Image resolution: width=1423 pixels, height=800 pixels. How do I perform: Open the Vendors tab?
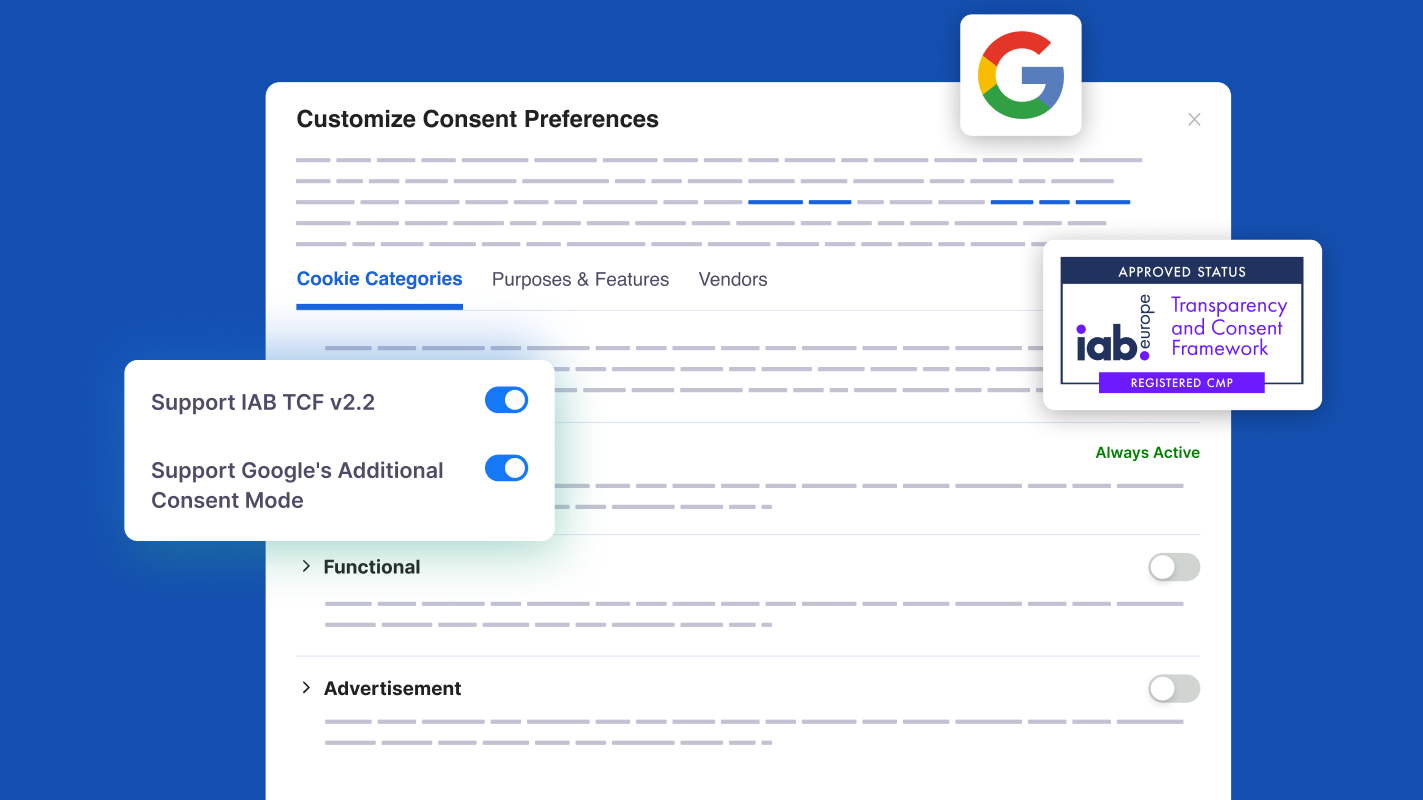coord(732,279)
